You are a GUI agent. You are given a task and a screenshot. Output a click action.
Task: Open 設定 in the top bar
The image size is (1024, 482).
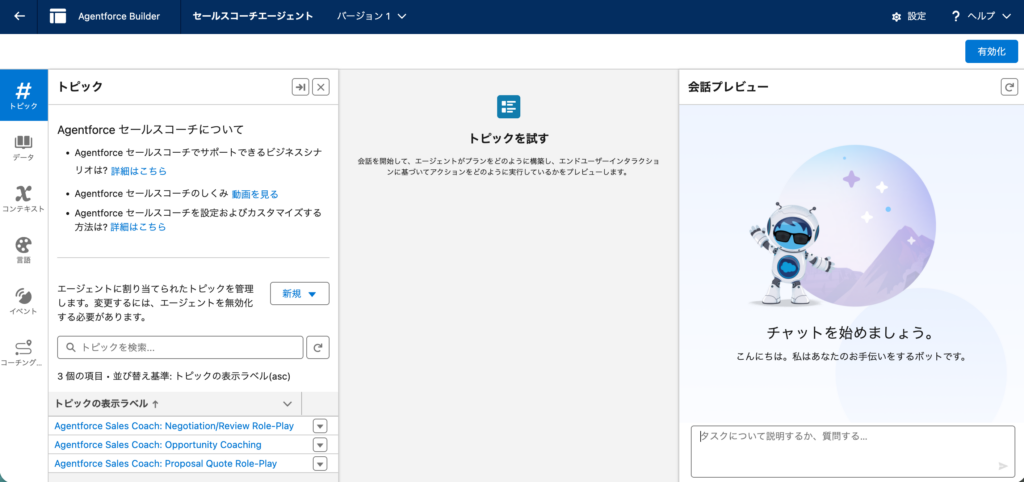908,17
